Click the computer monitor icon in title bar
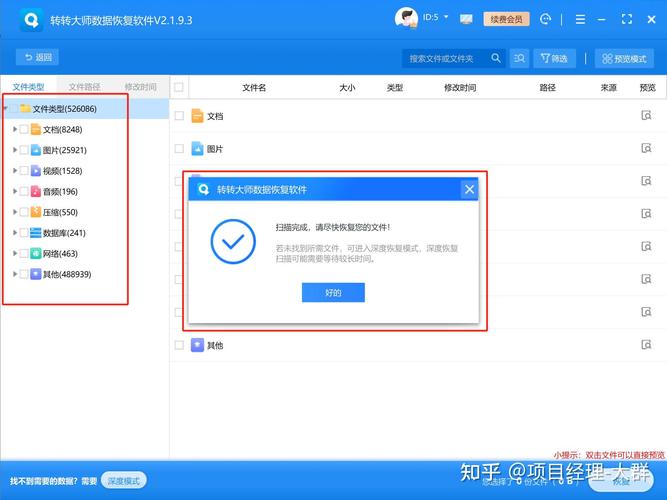Image resolution: width=667 pixels, height=500 pixels. click(x=466, y=19)
